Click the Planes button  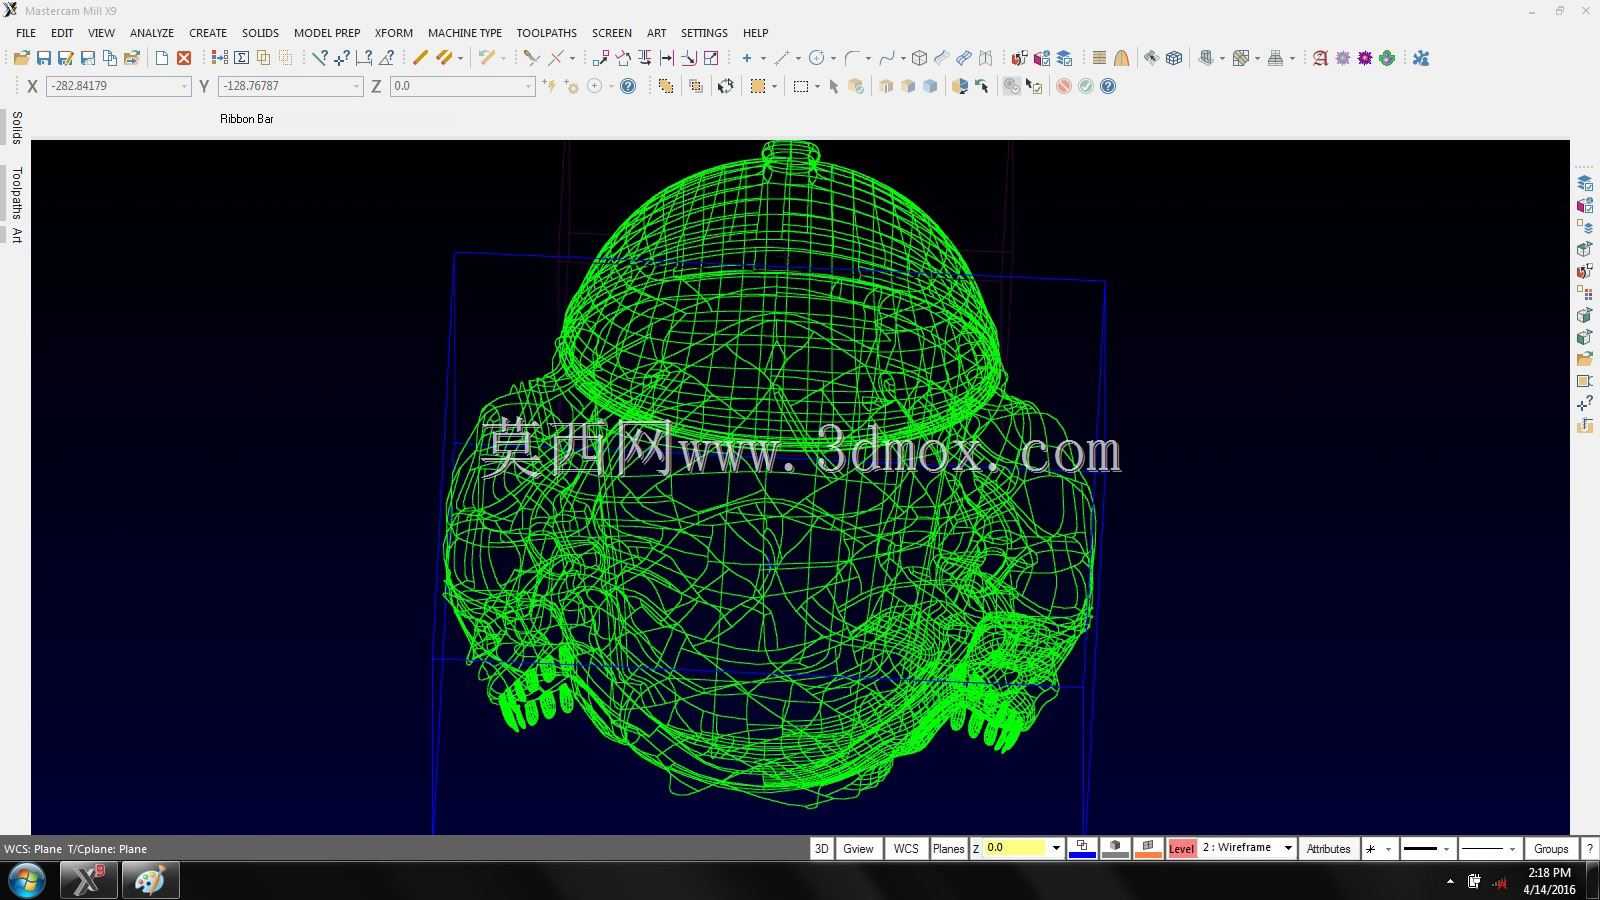pyautogui.click(x=948, y=849)
